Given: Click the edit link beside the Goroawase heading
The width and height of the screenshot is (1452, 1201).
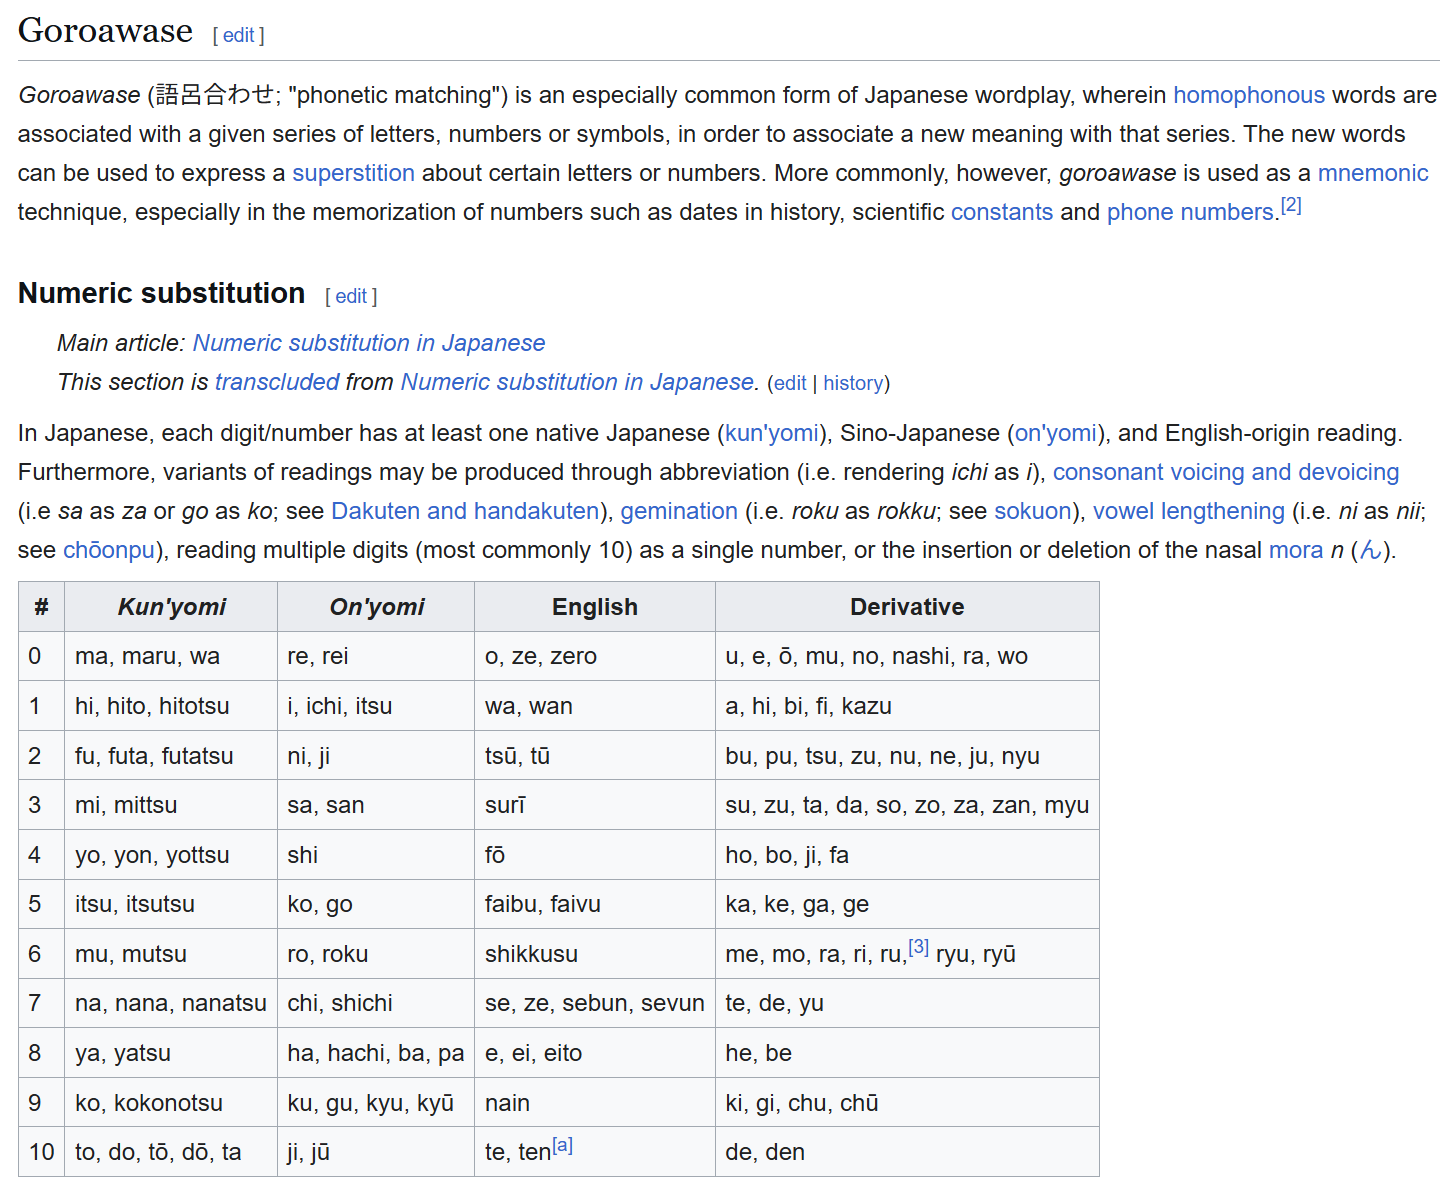Looking at the screenshot, I should click(x=238, y=35).
